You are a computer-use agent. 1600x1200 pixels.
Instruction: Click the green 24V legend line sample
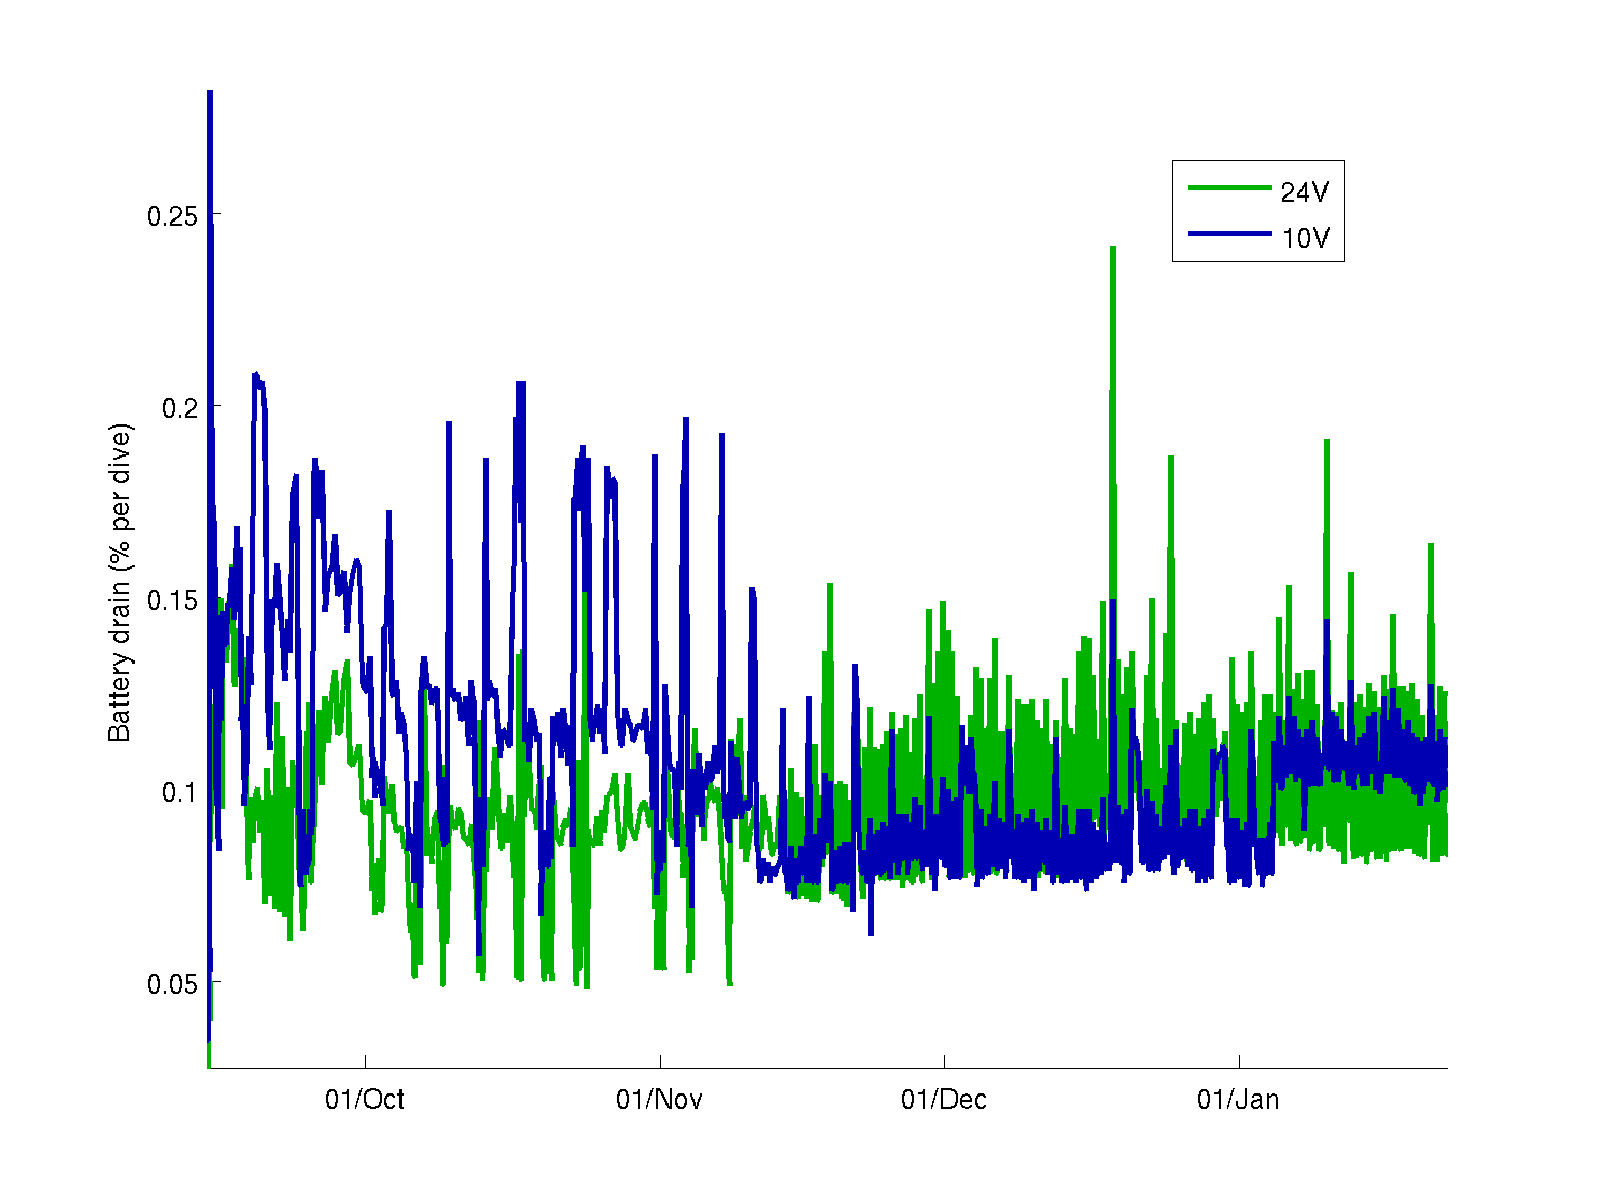1230,187
